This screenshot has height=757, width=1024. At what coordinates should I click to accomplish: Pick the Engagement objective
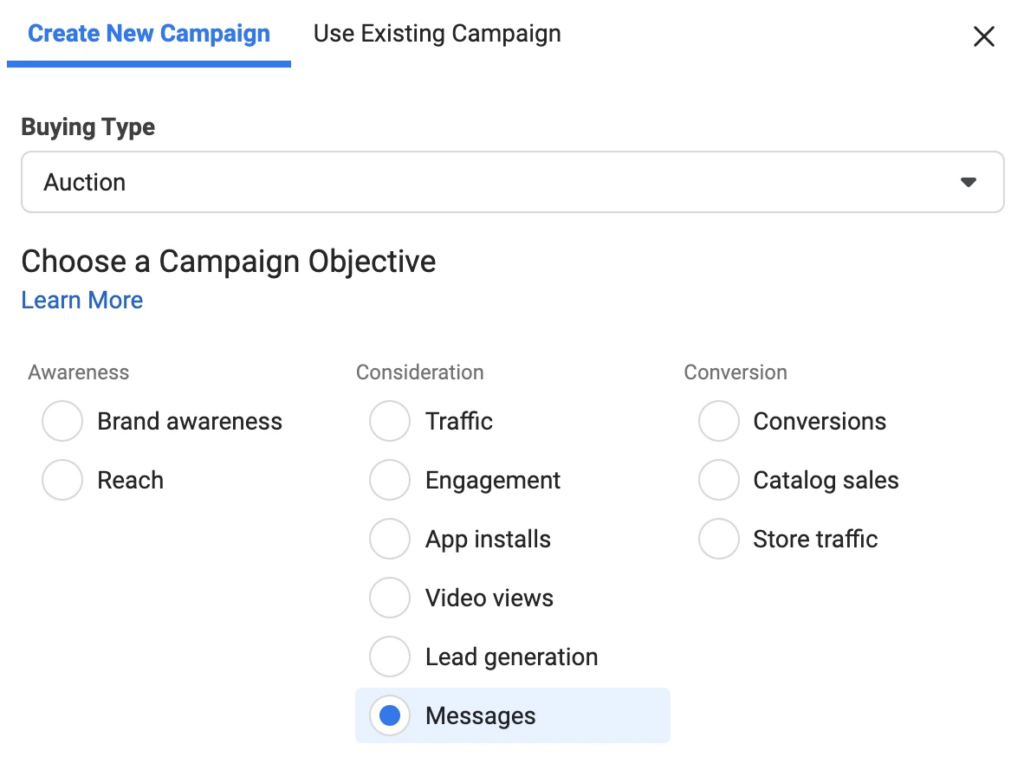pos(390,480)
